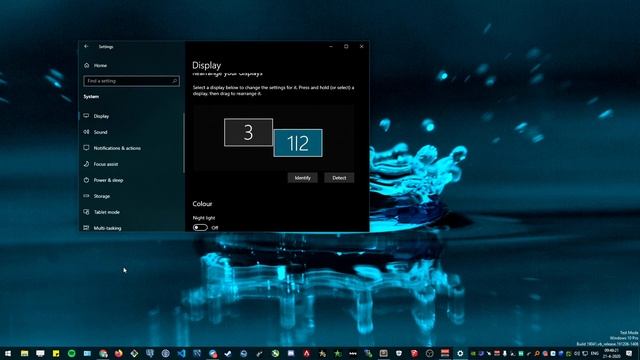
Task: Click the search magnifier in Find a setting
Action: 174,81
